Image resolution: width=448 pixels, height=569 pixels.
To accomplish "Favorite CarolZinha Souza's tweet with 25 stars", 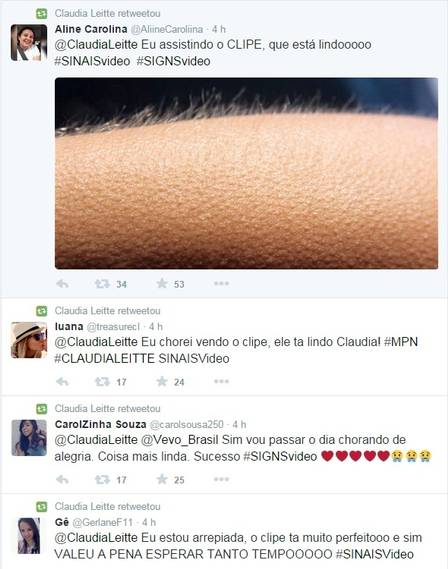I will pyautogui.click(x=162, y=479).
